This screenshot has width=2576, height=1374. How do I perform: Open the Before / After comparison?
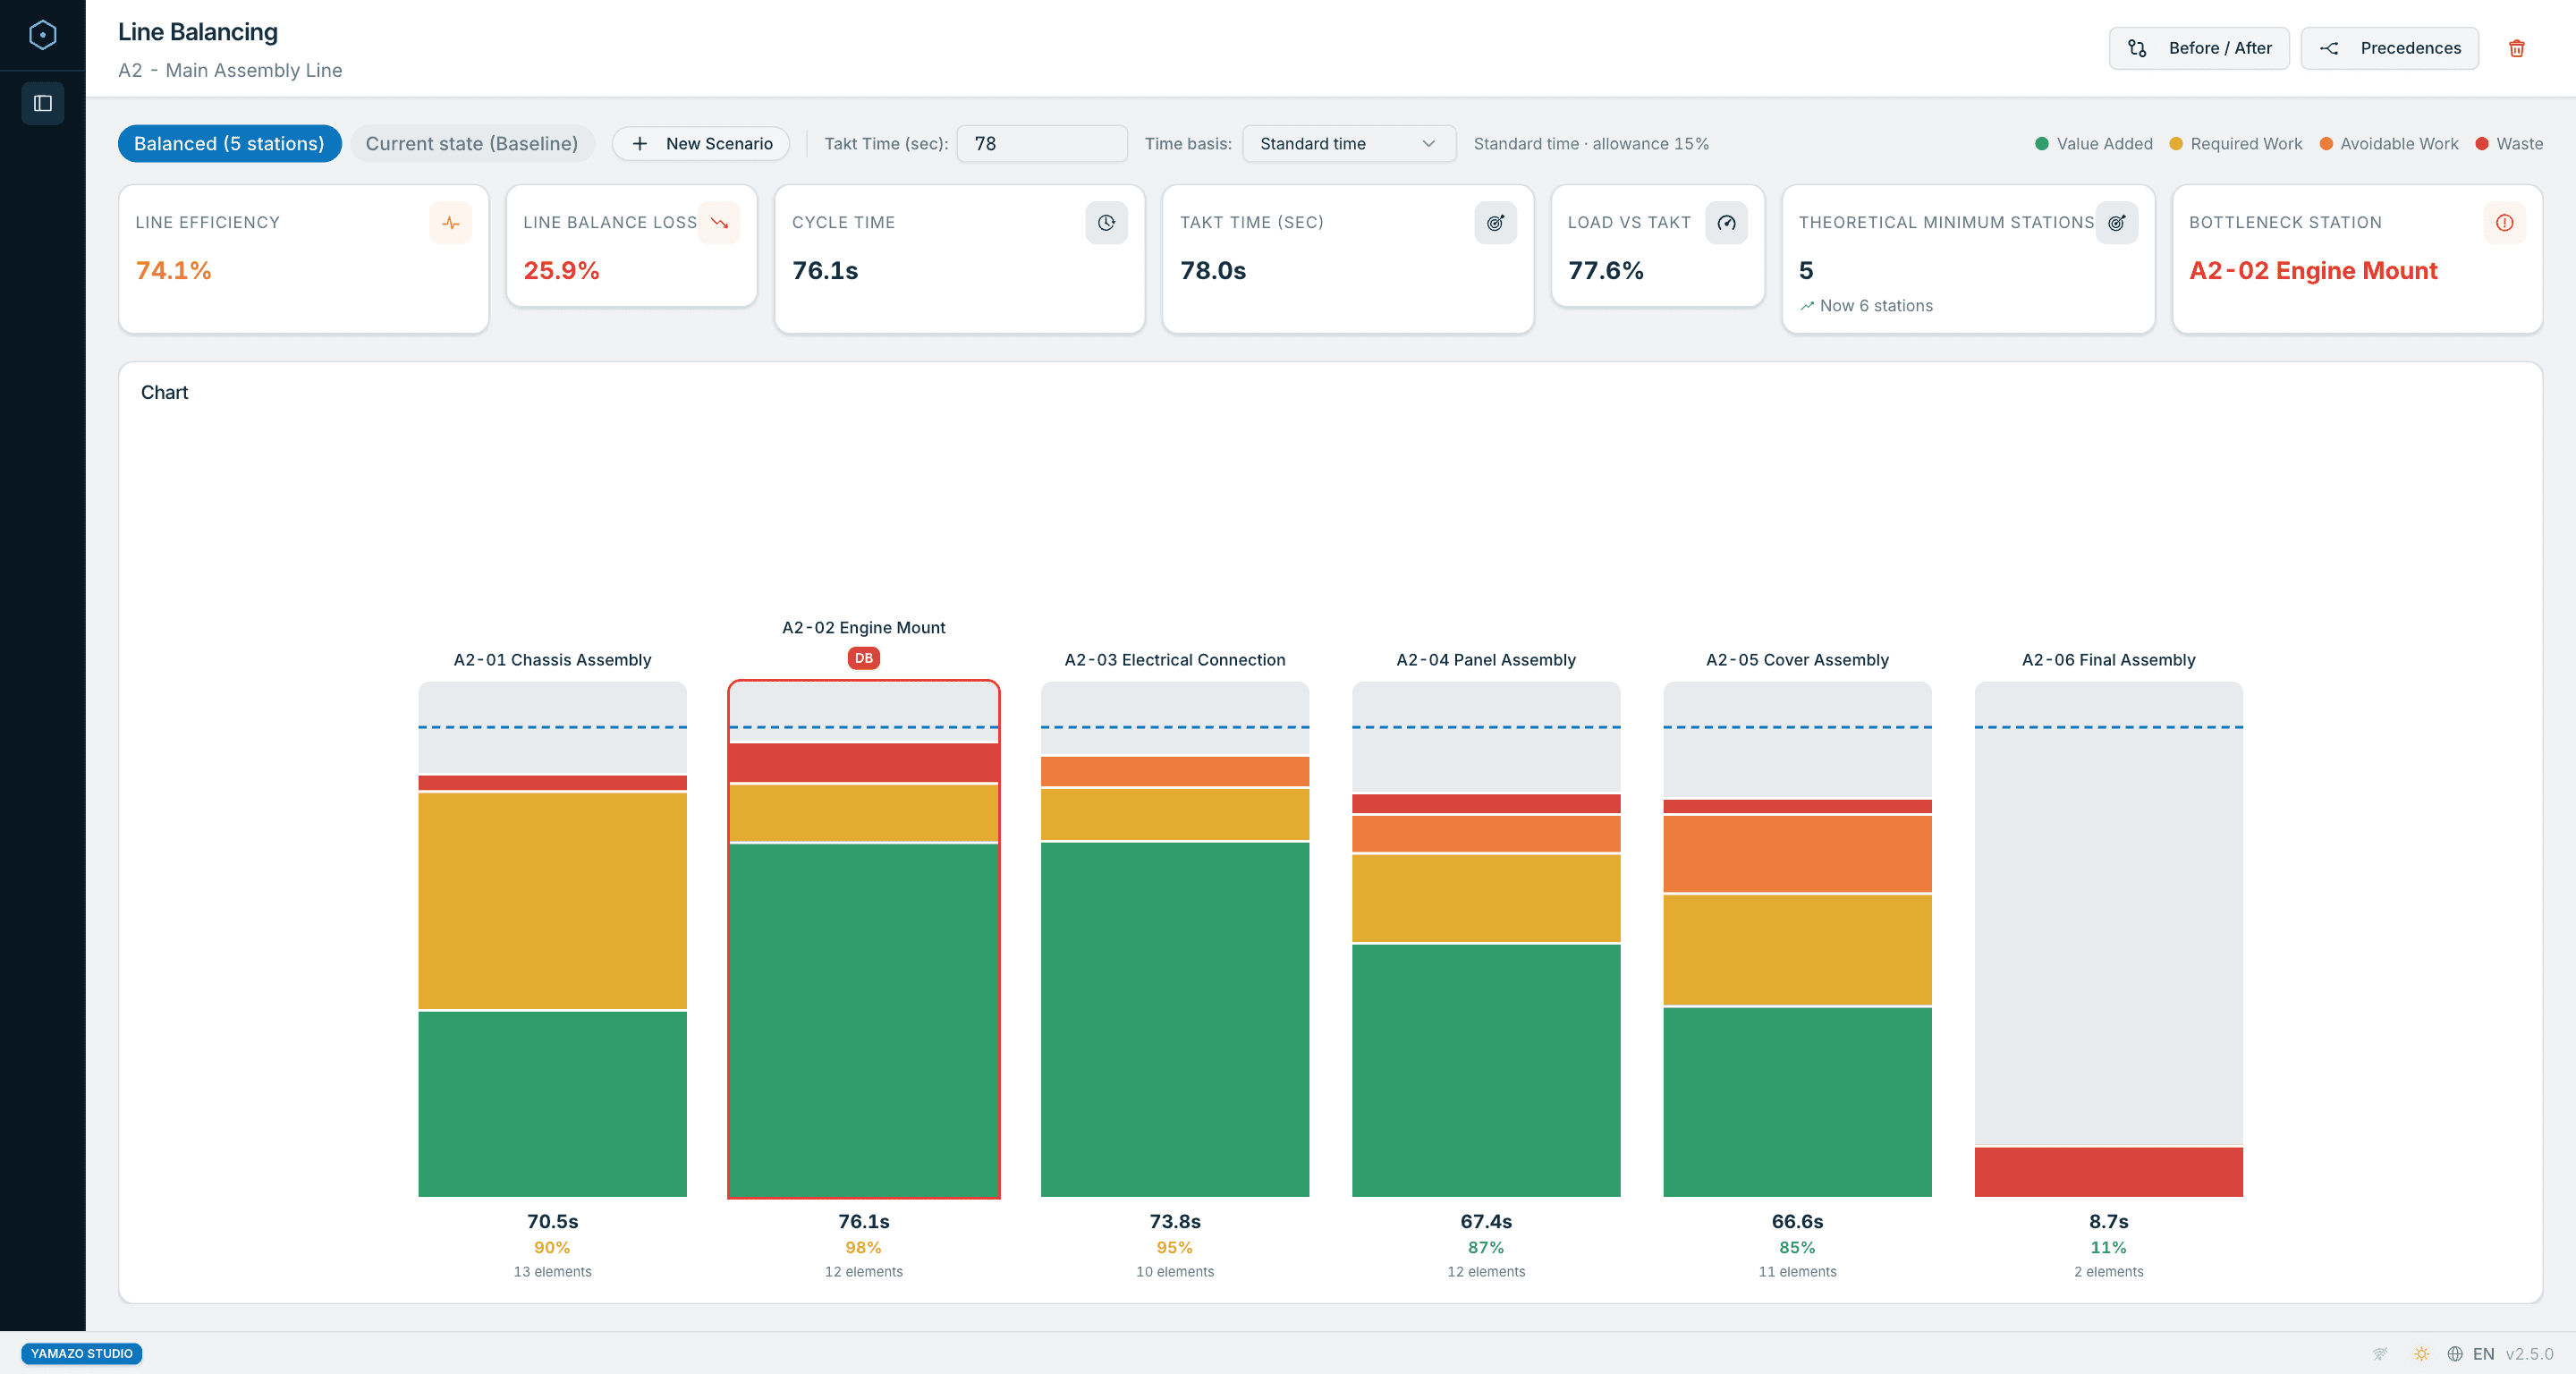(2199, 48)
